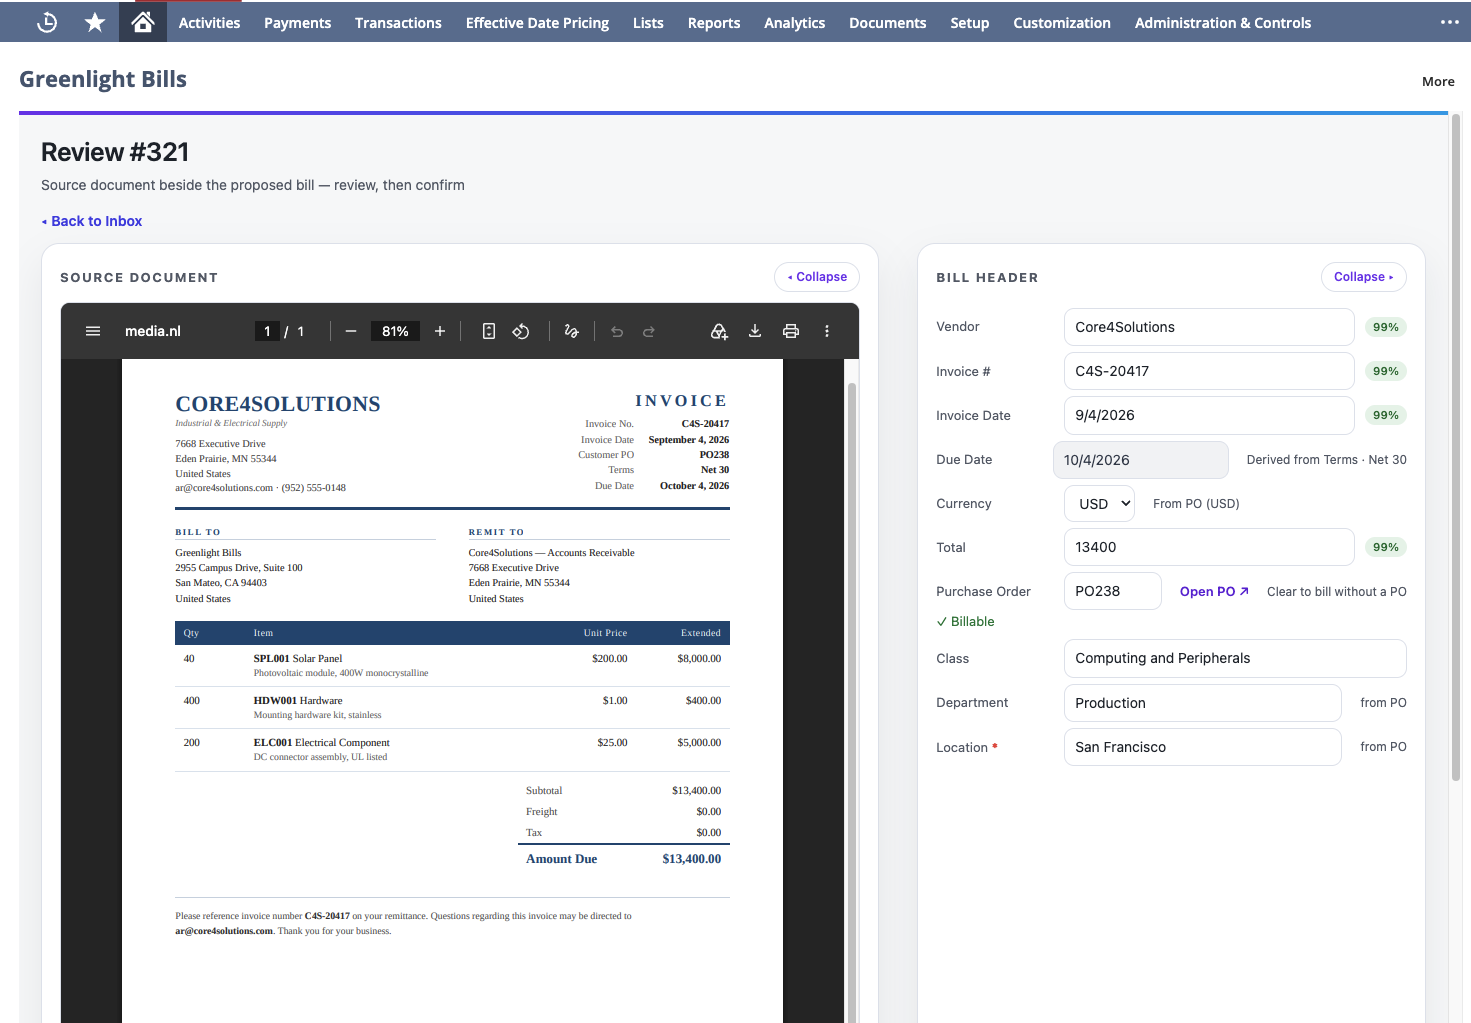The width and height of the screenshot is (1471, 1023).
Task: Click the Derived from Terms · Net 30 note
Action: click(1326, 460)
